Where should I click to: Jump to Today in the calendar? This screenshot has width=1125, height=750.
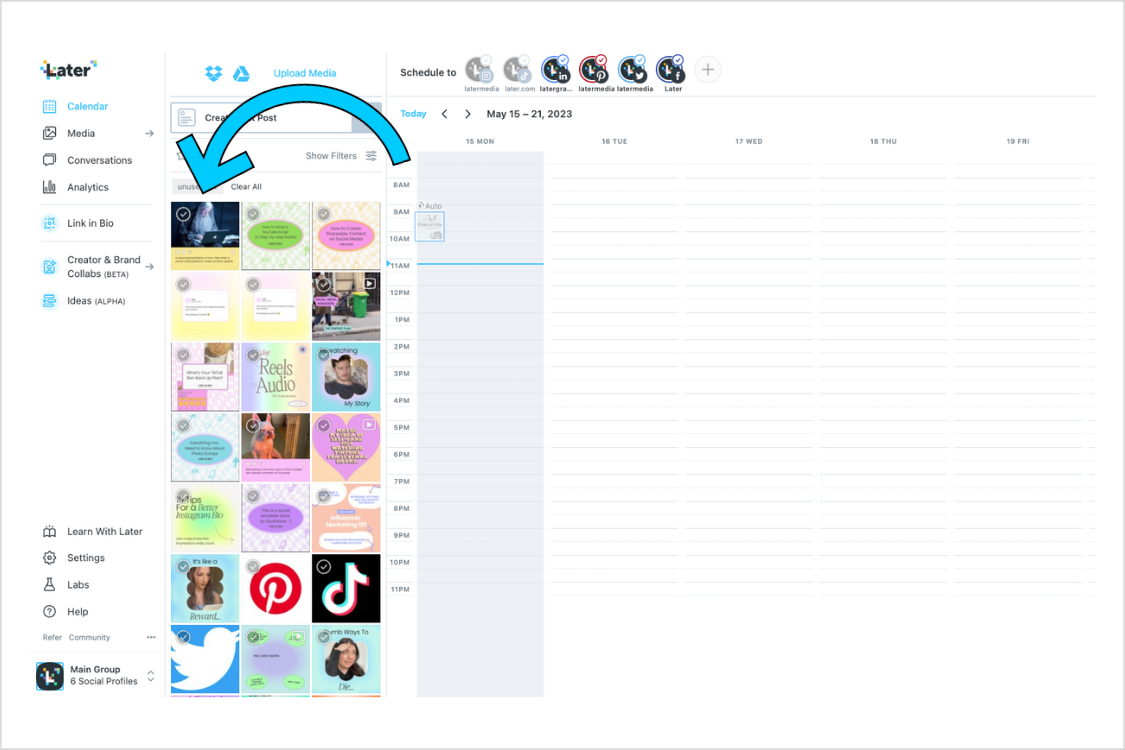pos(413,113)
